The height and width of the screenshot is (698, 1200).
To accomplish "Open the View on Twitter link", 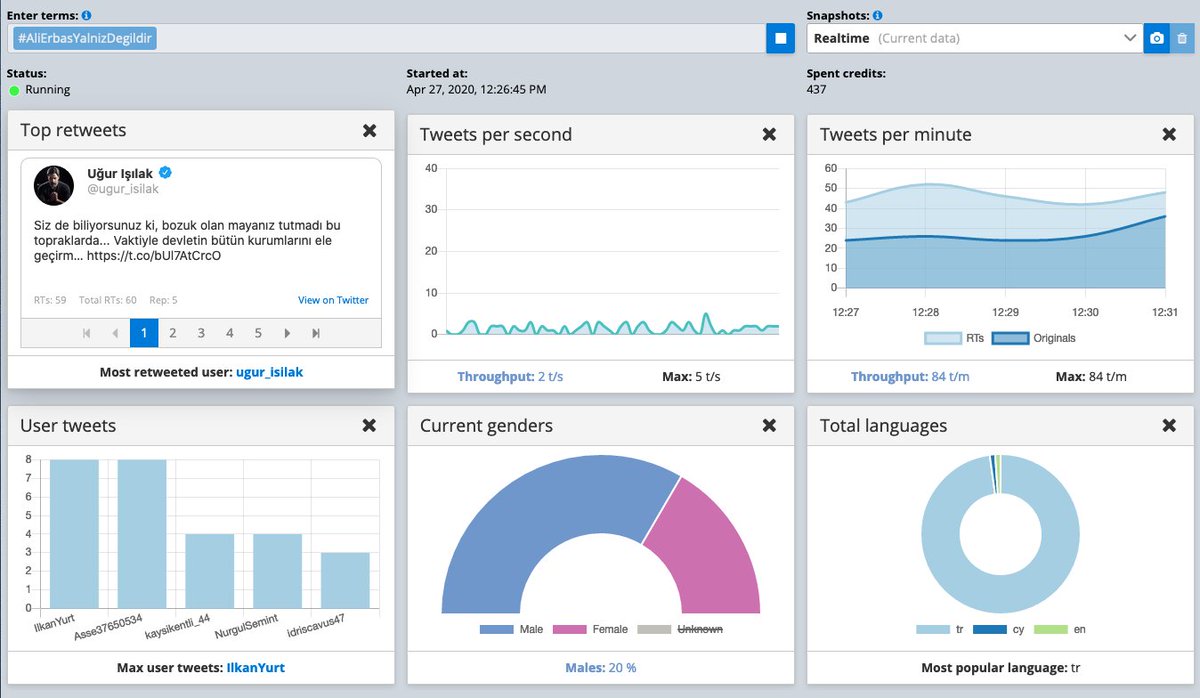I will [x=333, y=300].
